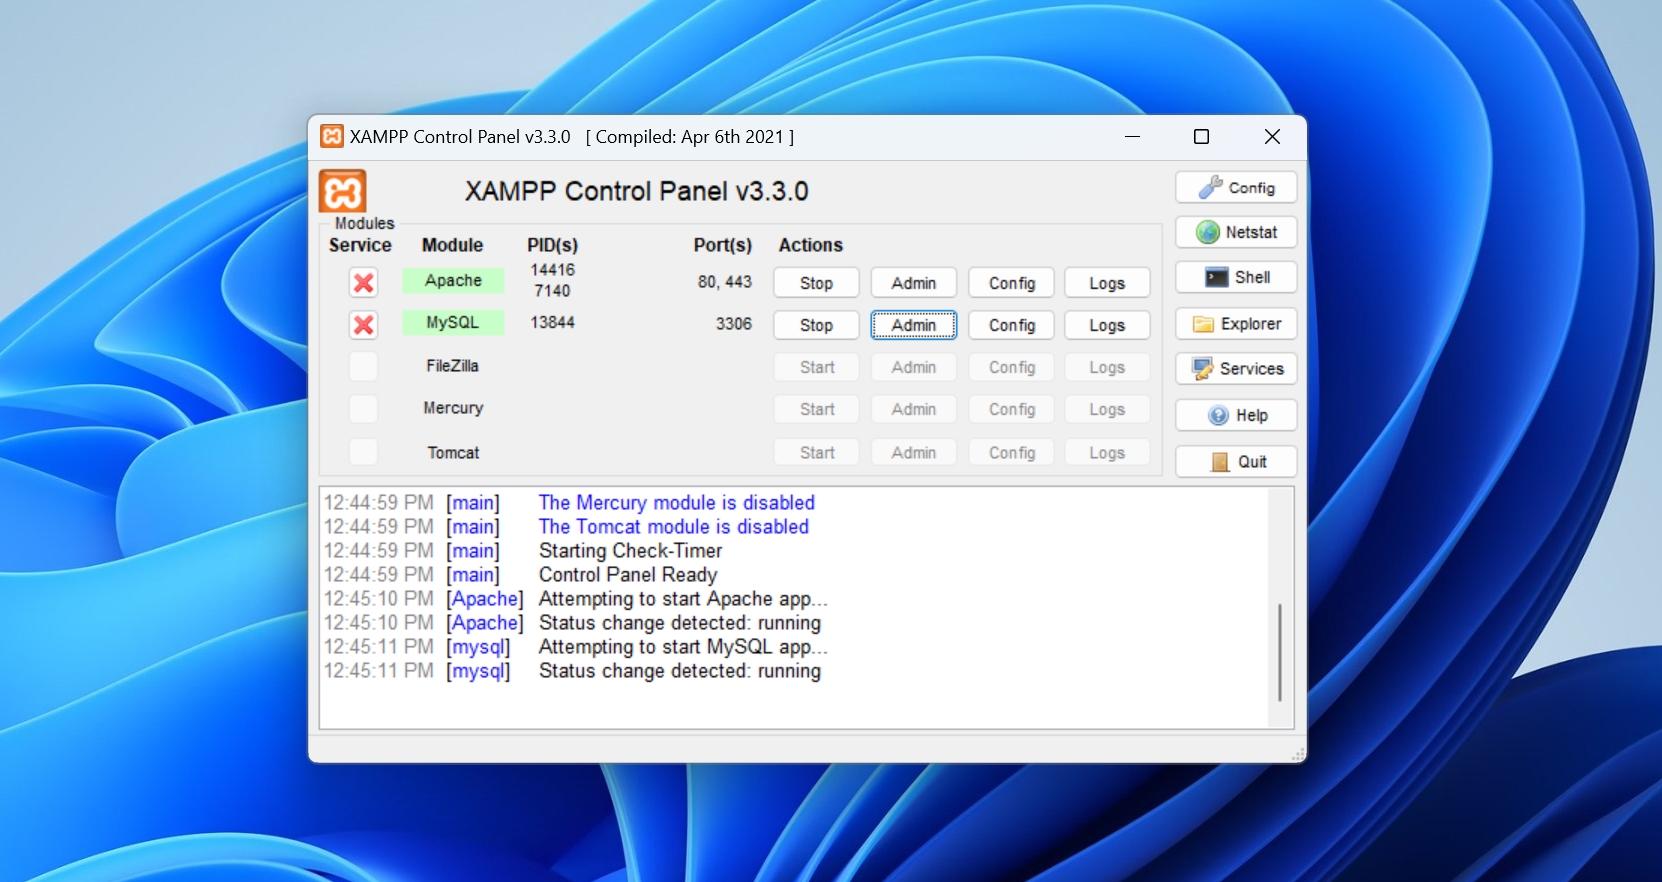
Task: Minimize the XAMPP Control Panel window
Action: (x=1132, y=136)
